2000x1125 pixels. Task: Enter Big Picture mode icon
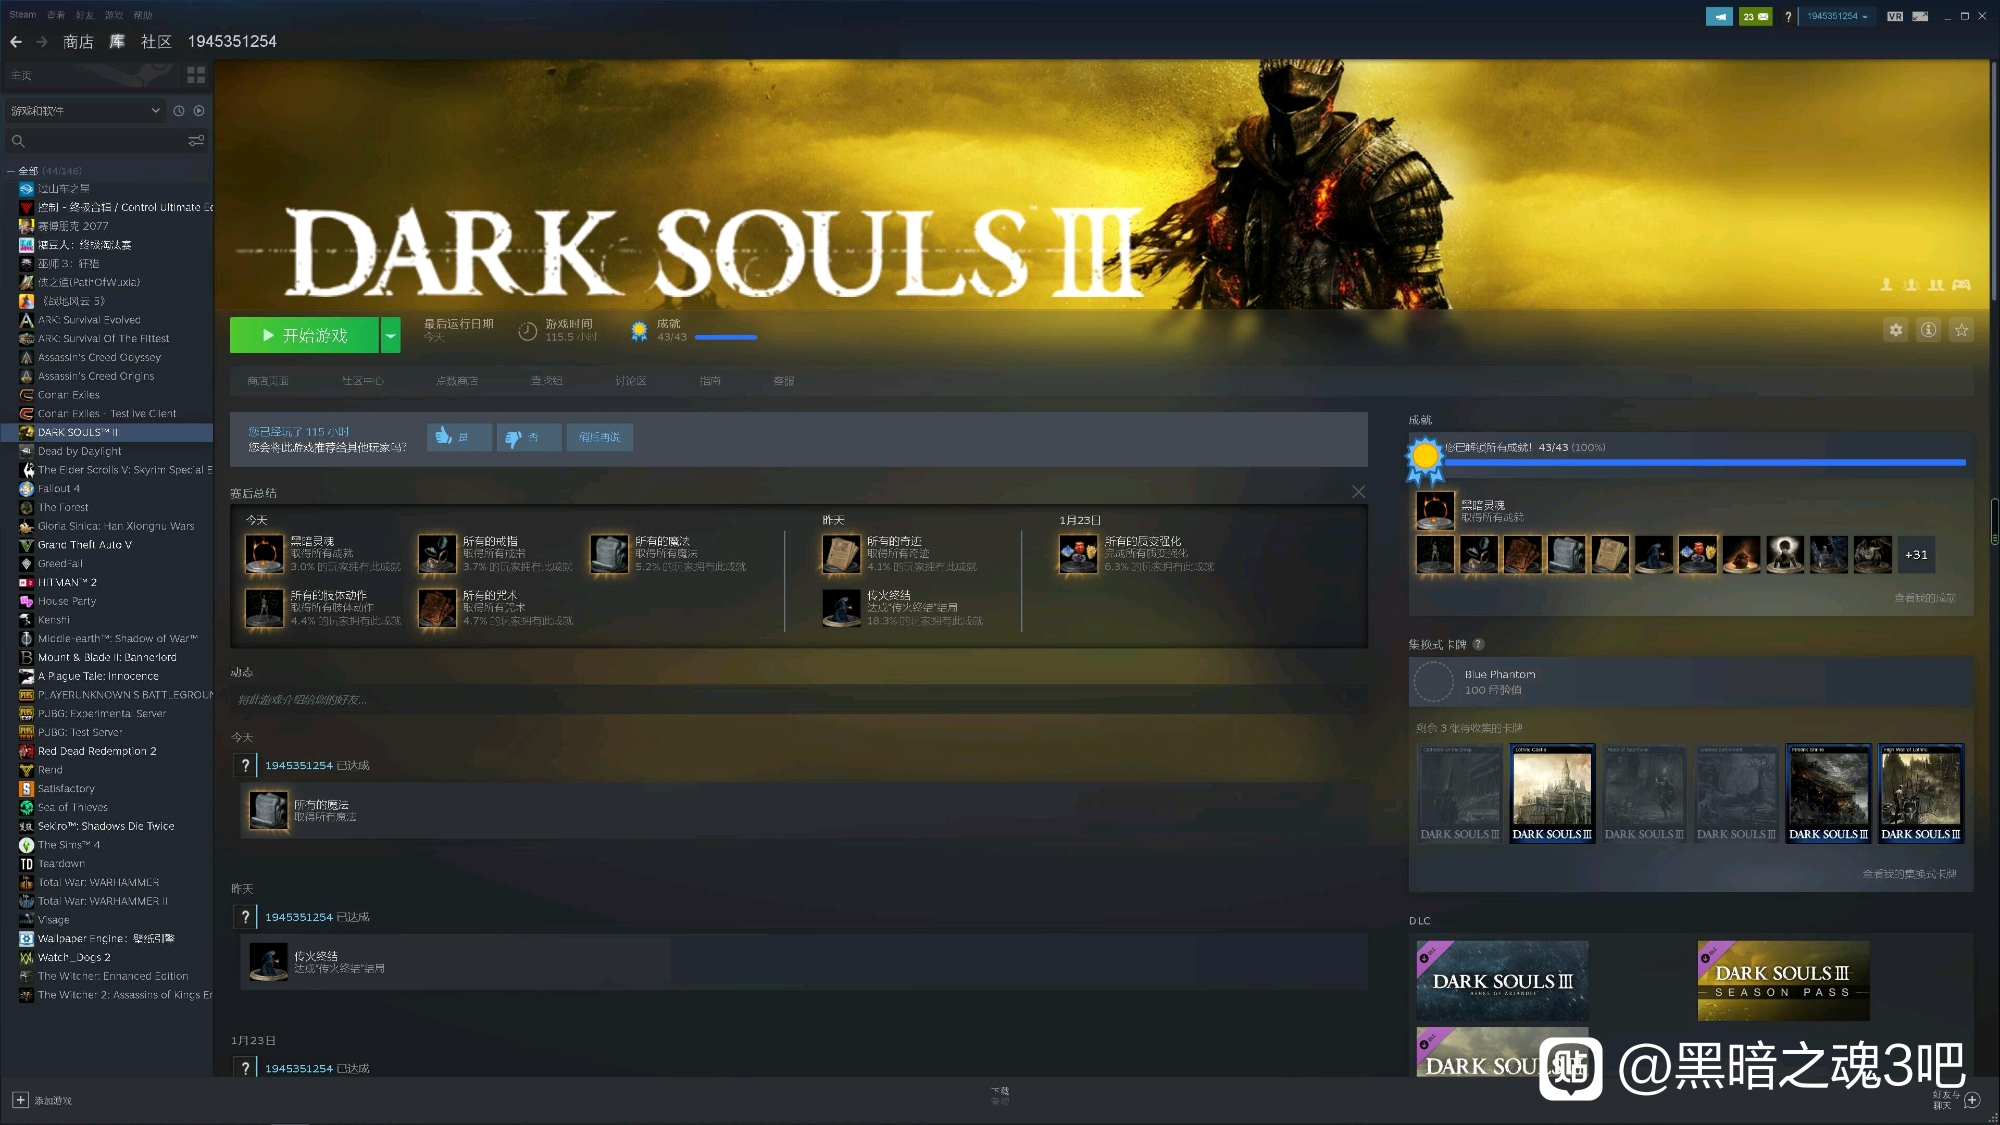click(1920, 16)
